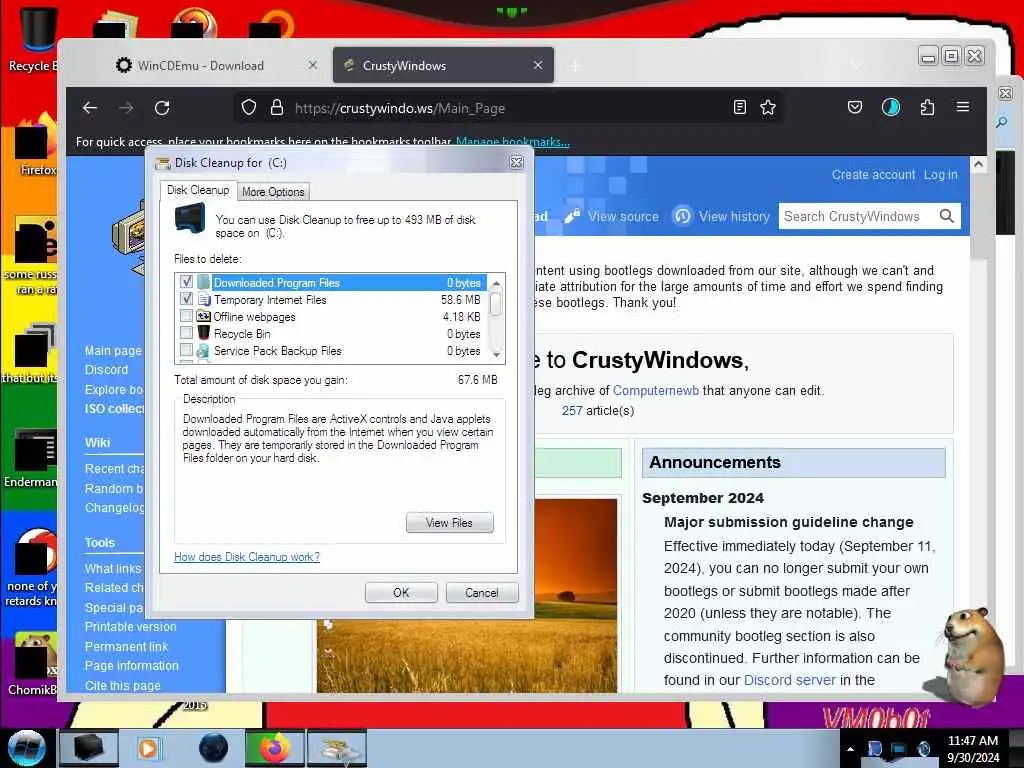Viewport: 1024px width, 768px height.
Task: Click the View history clock icon
Action: 682,216
